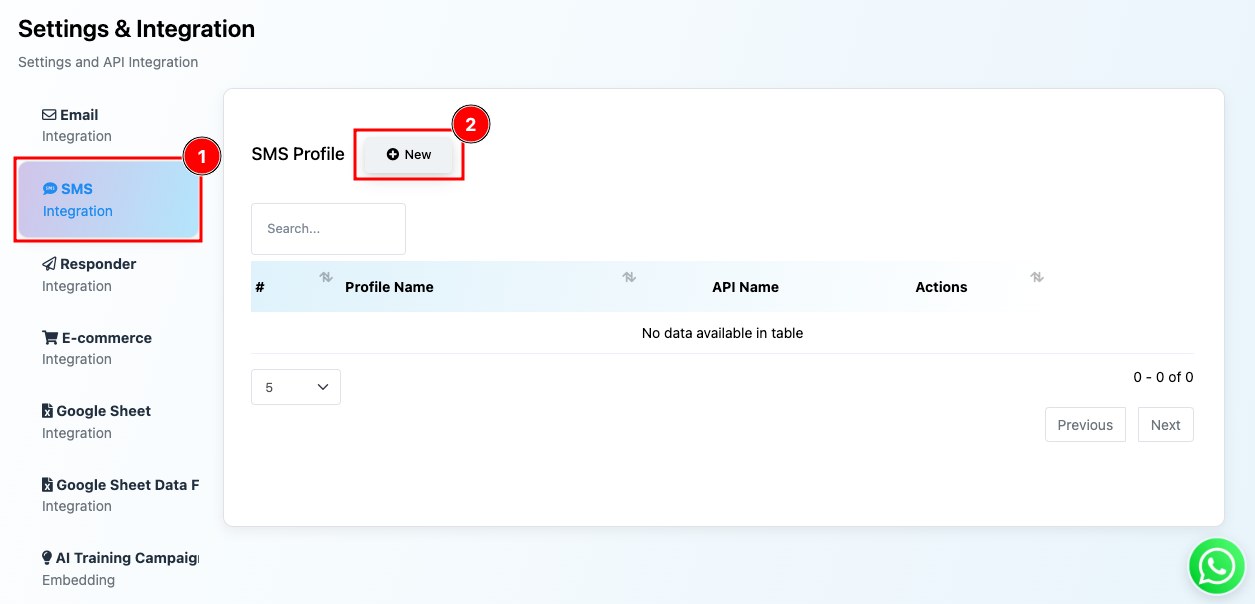Click the Settings & Integration page title
1255x604 pixels.
pyautogui.click(x=136, y=29)
